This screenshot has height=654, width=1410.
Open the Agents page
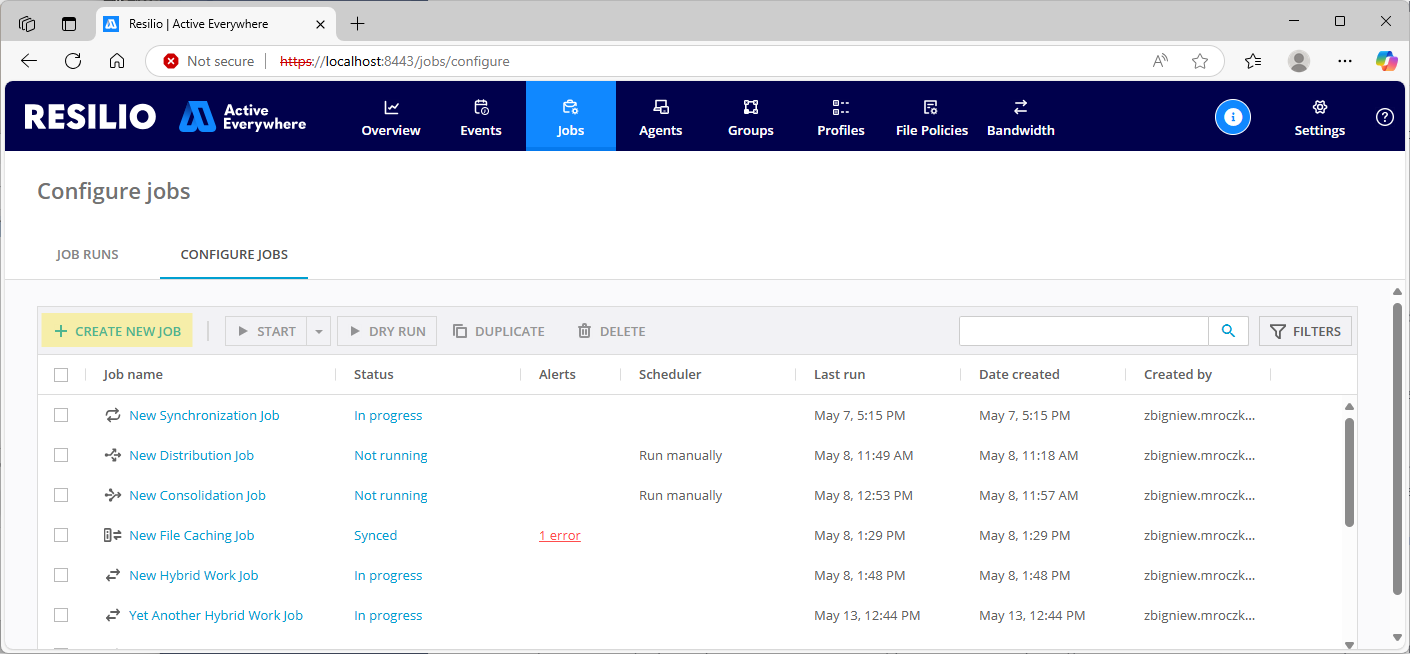pos(660,117)
